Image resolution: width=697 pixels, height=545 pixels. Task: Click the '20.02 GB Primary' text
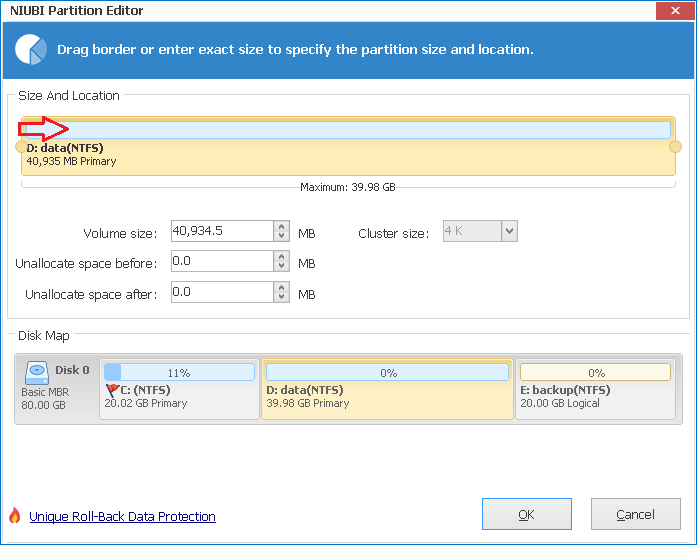pyautogui.click(x=146, y=403)
